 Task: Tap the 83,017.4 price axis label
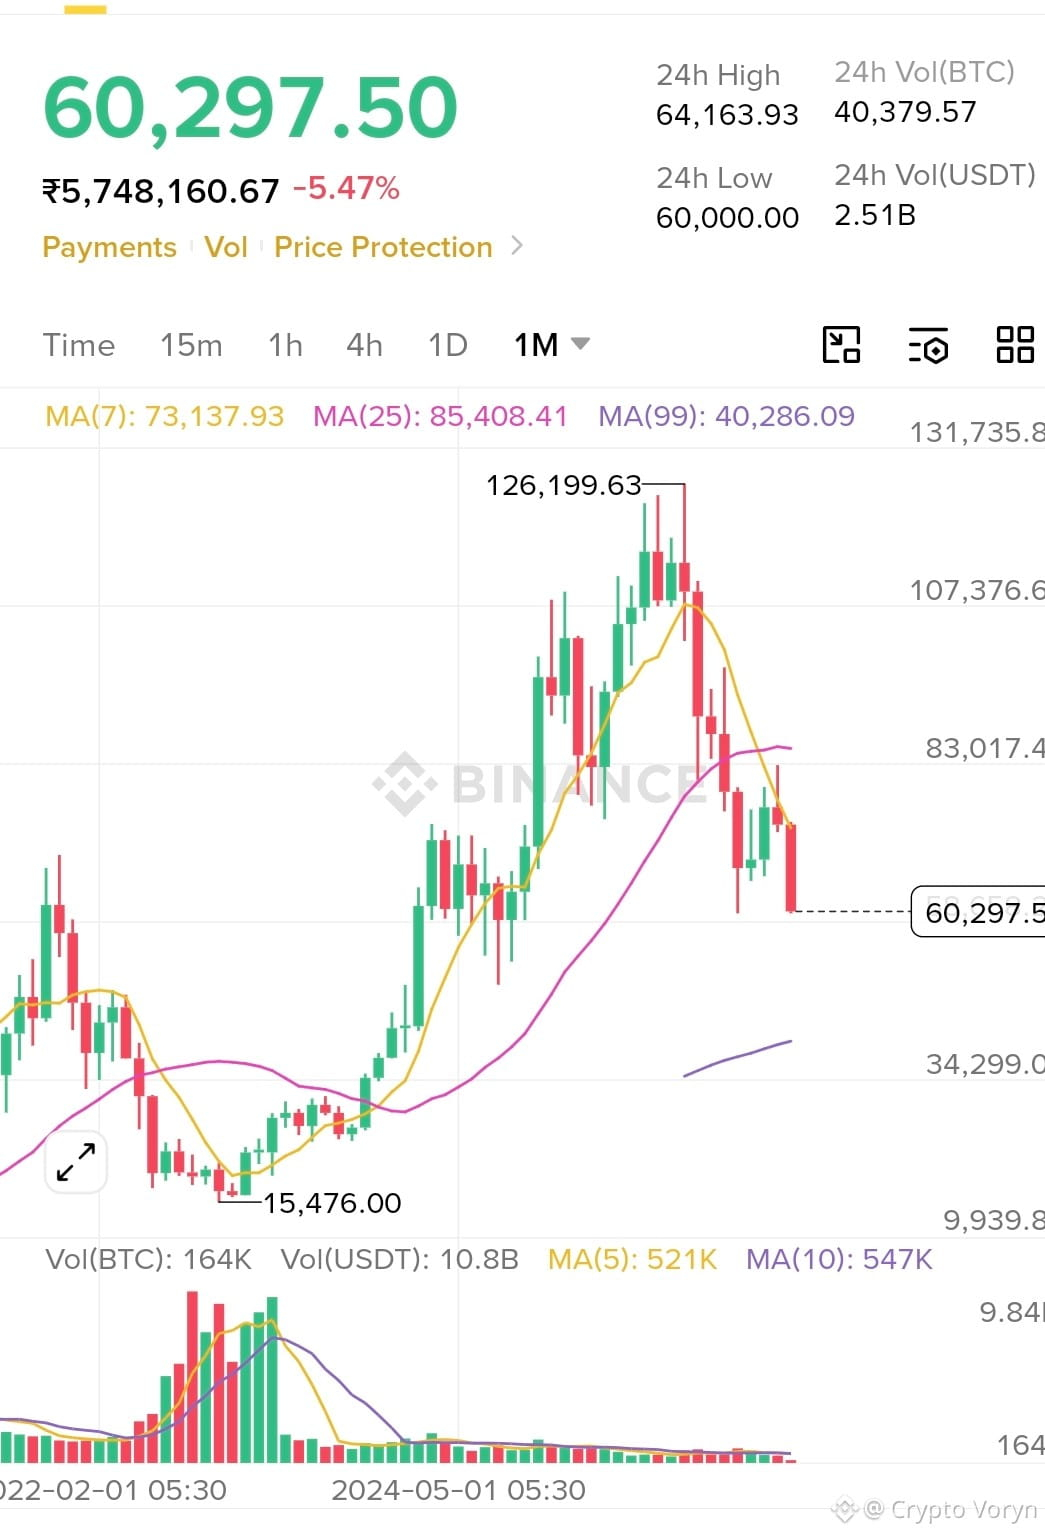pyautogui.click(x=985, y=748)
